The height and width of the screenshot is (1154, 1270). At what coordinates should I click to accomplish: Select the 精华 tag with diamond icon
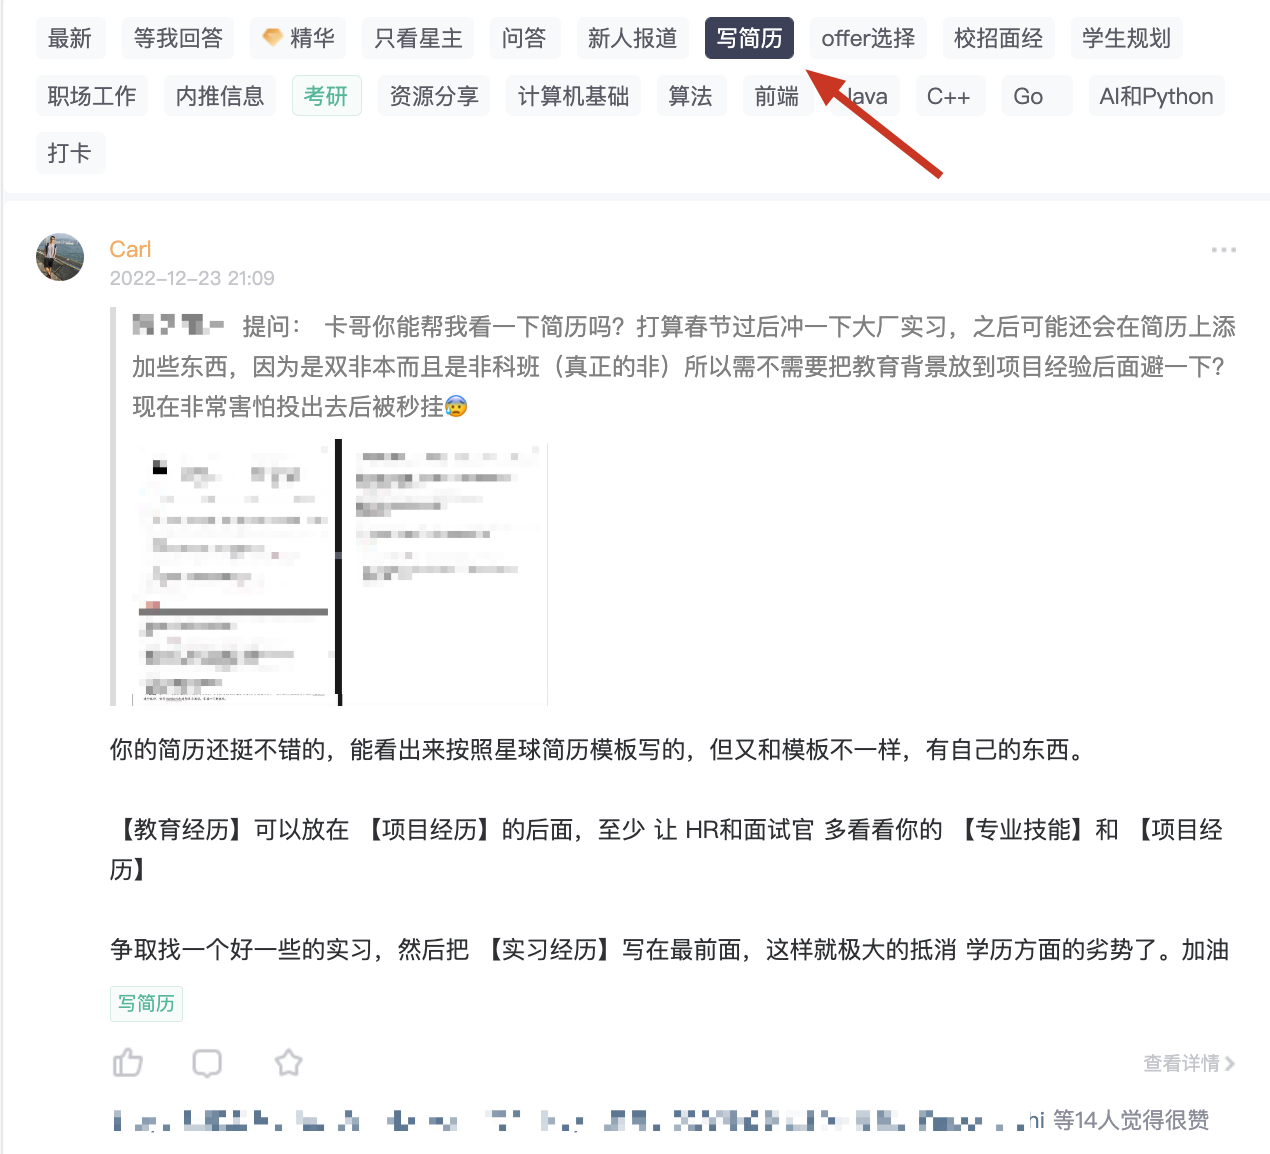pos(298,38)
